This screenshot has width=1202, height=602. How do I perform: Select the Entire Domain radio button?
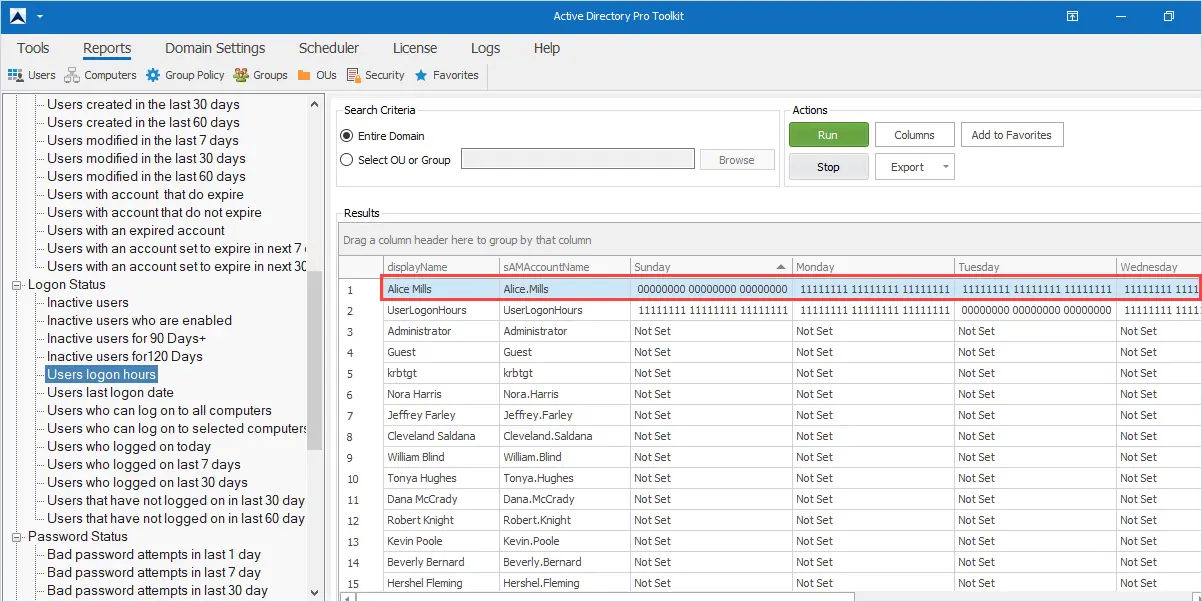(x=347, y=136)
